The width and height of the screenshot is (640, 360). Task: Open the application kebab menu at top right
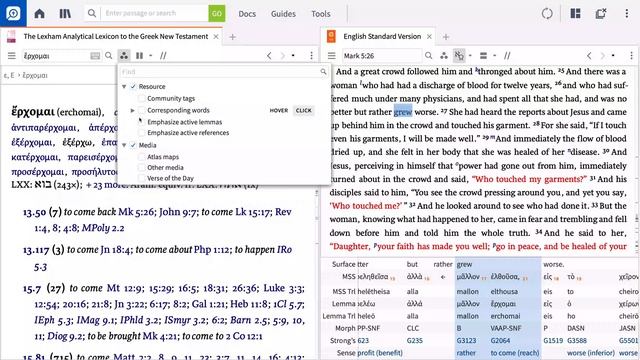coord(627,13)
